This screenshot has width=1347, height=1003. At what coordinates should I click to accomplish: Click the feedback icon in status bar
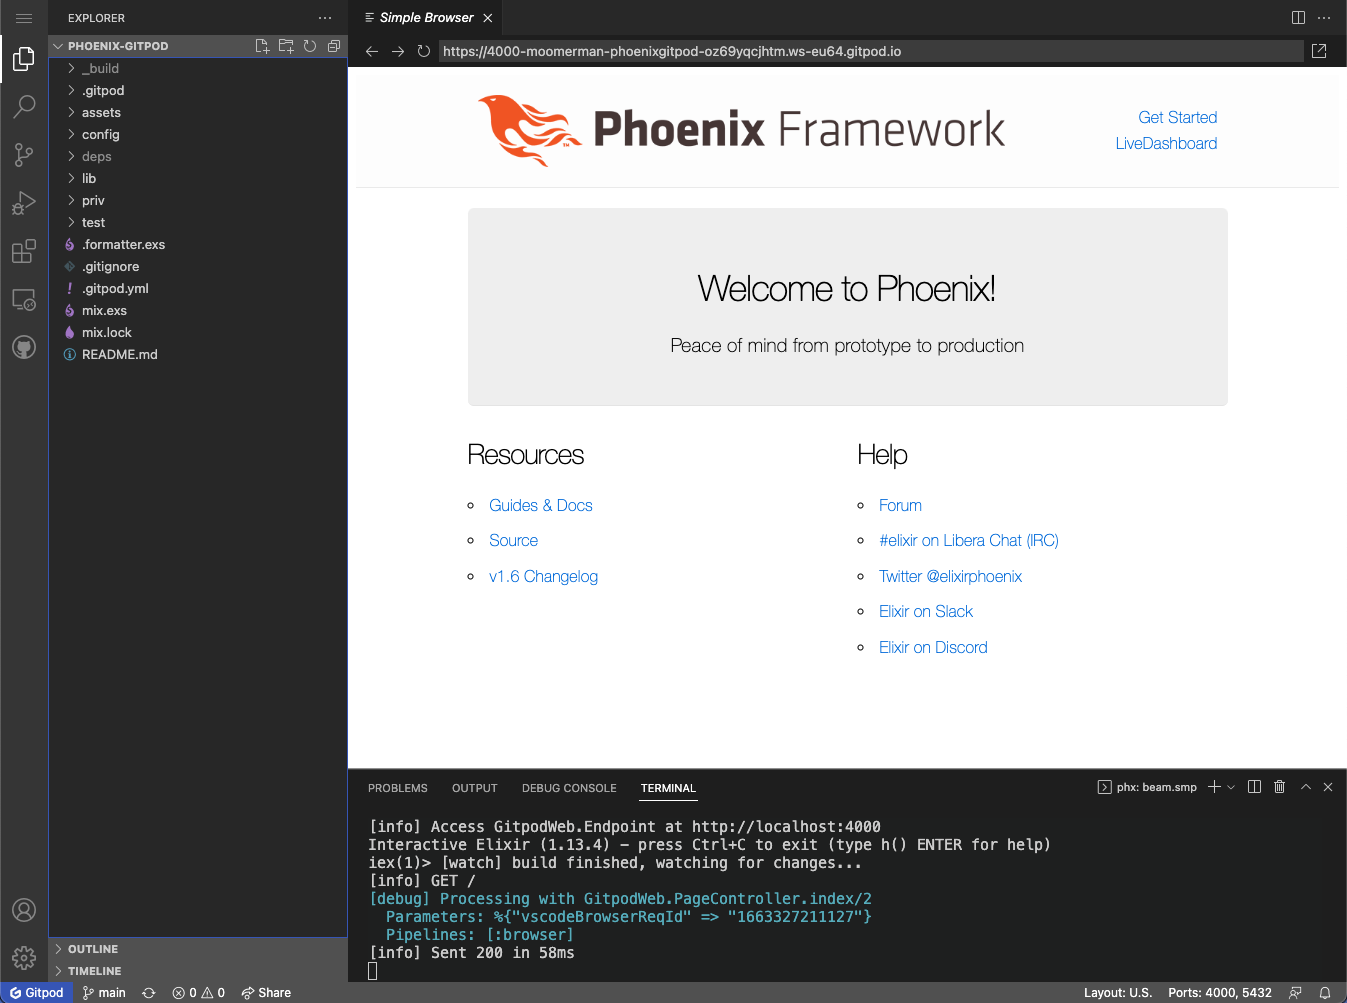1296,993
